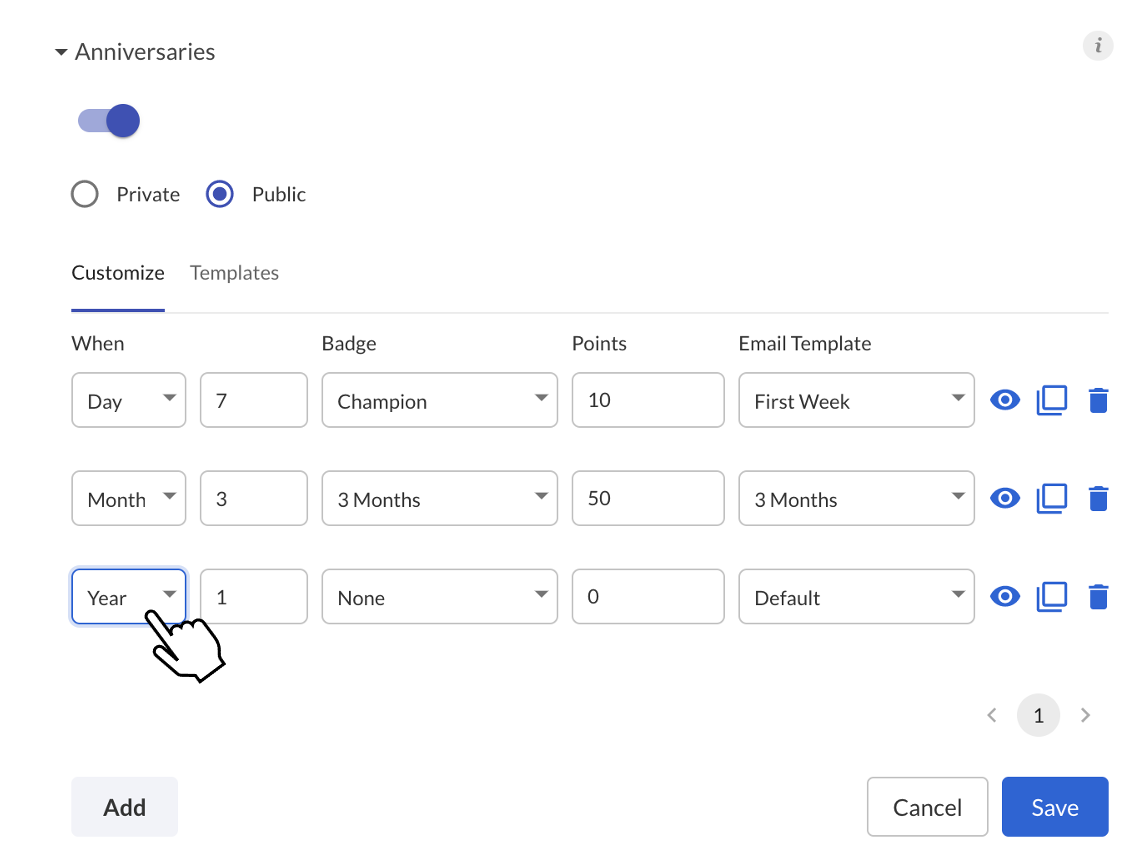Save the anniversary settings
This screenshot has width=1148, height=858.
pos(1055,807)
